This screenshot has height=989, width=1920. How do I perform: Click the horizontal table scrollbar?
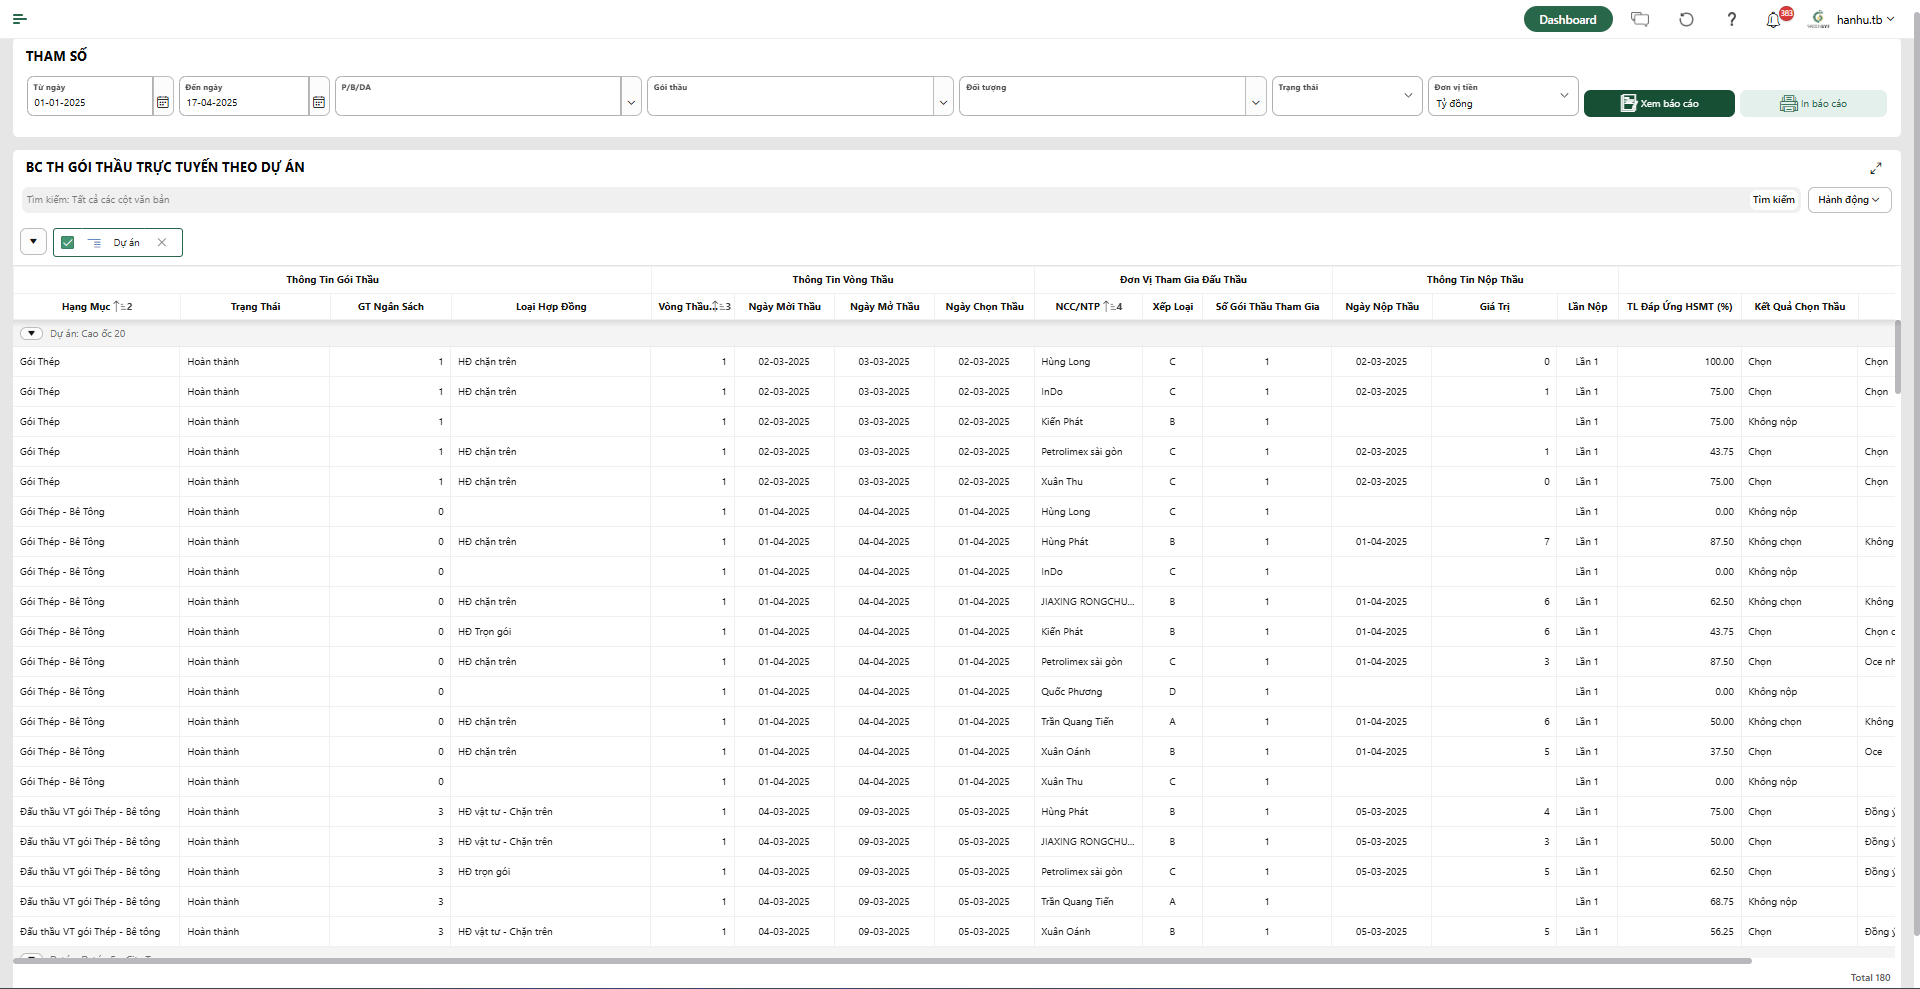pyautogui.click(x=882, y=961)
